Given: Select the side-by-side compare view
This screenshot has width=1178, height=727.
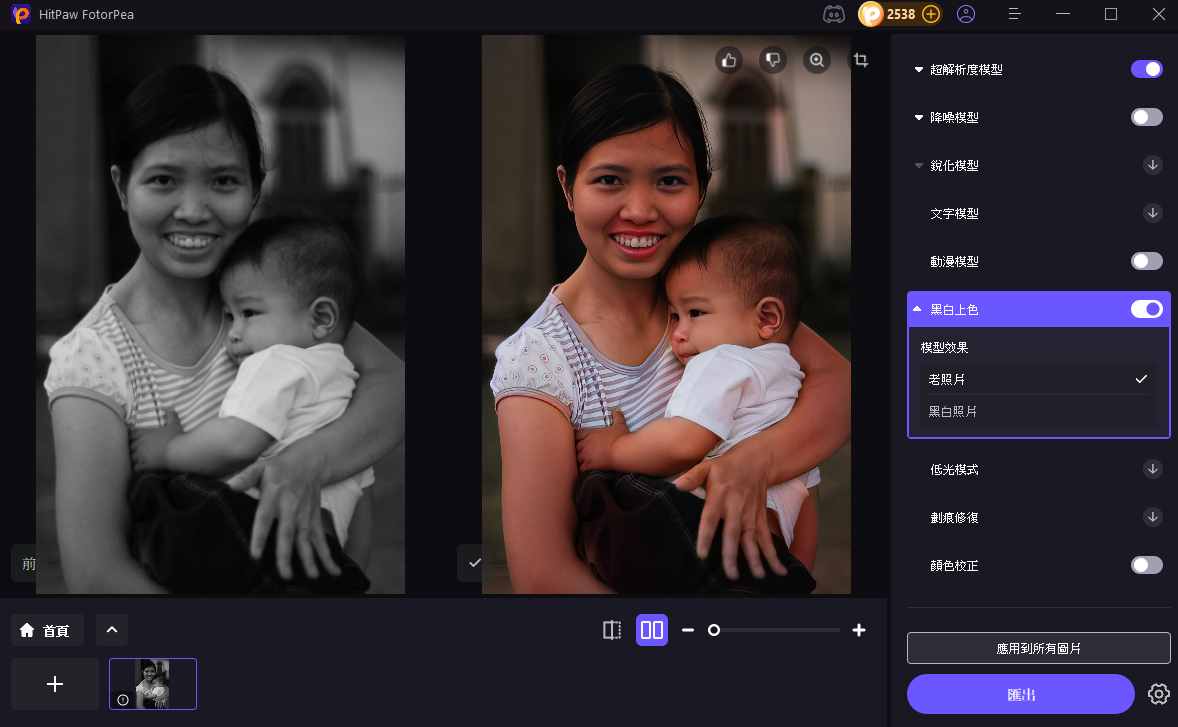Looking at the screenshot, I should (x=652, y=630).
